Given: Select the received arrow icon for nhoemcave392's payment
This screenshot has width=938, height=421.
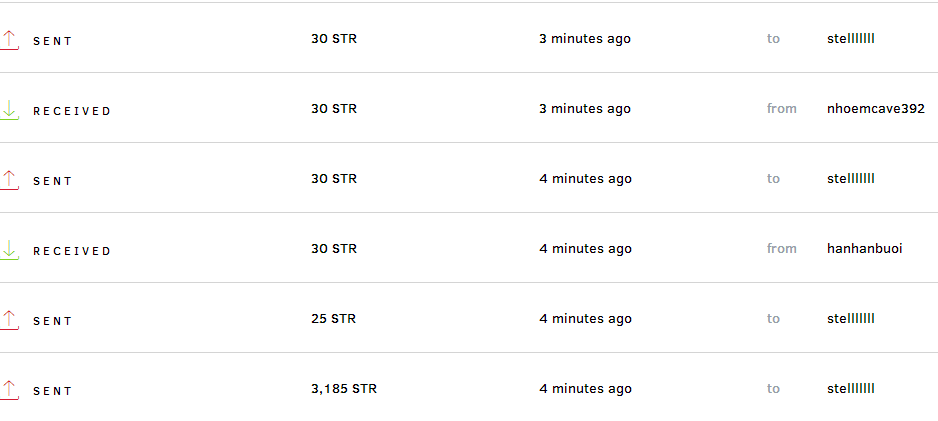Looking at the screenshot, I should pos(10,109).
